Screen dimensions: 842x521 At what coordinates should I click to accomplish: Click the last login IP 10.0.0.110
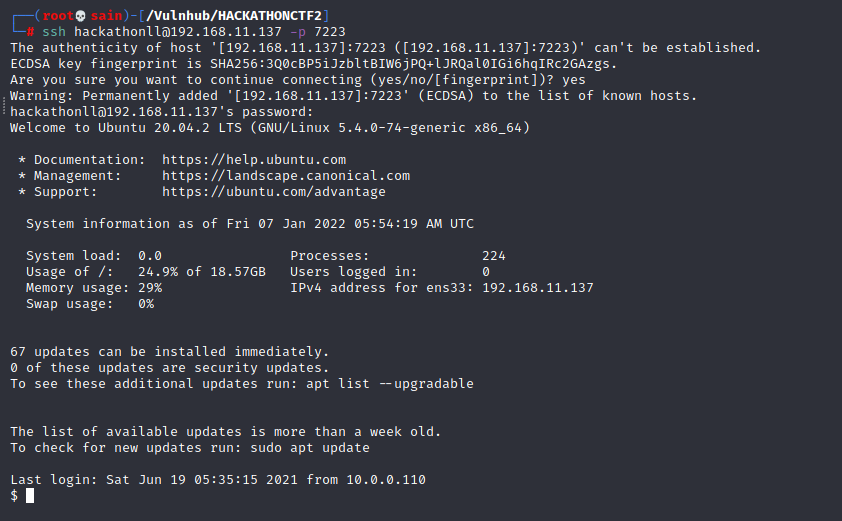point(386,480)
